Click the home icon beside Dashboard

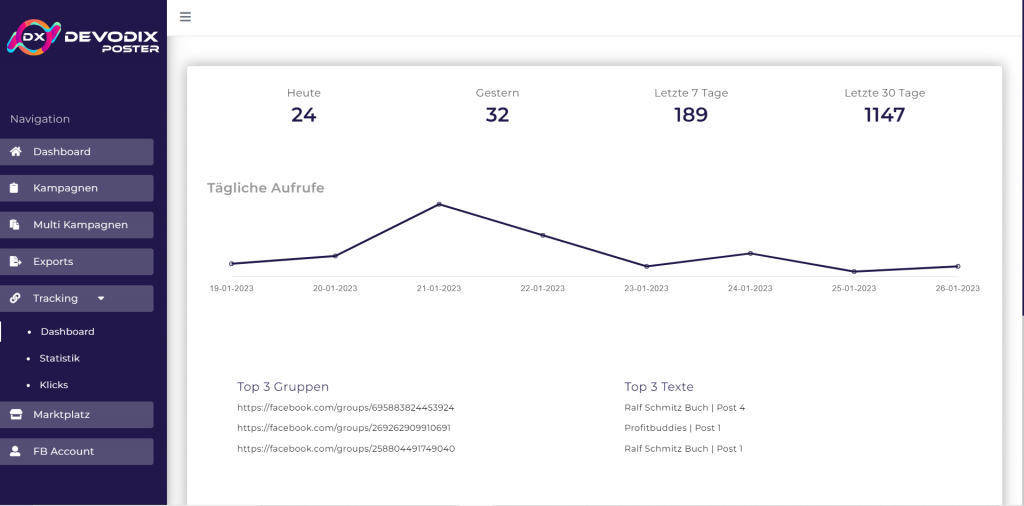point(15,152)
